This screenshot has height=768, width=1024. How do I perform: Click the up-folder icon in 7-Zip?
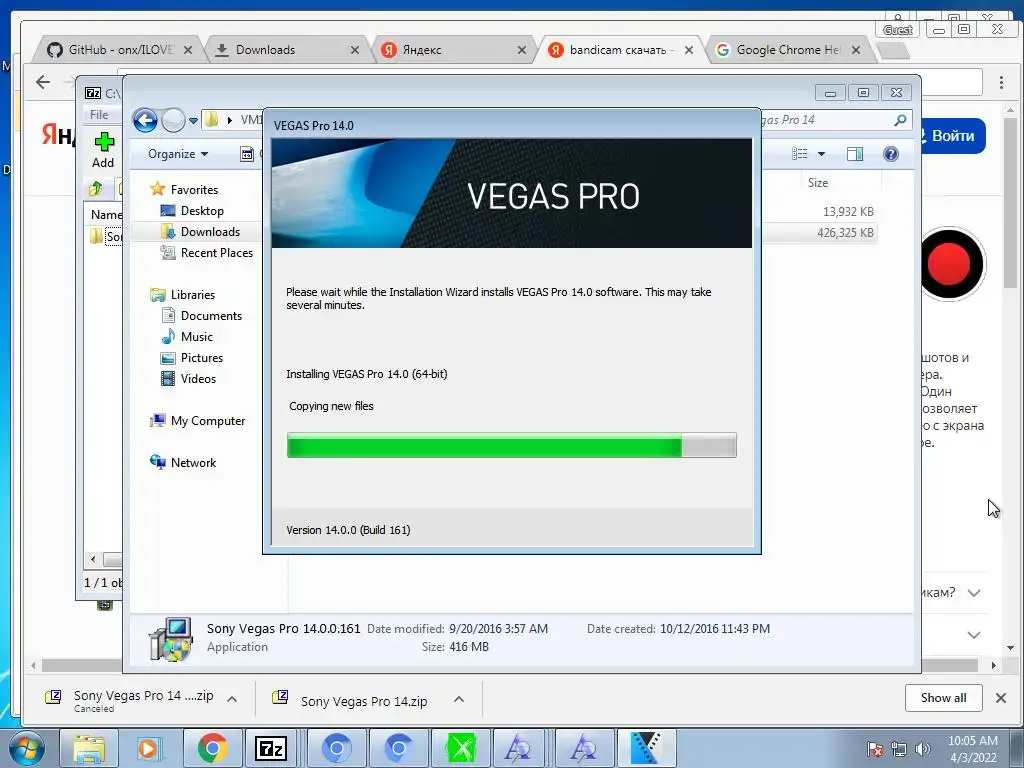[96, 189]
